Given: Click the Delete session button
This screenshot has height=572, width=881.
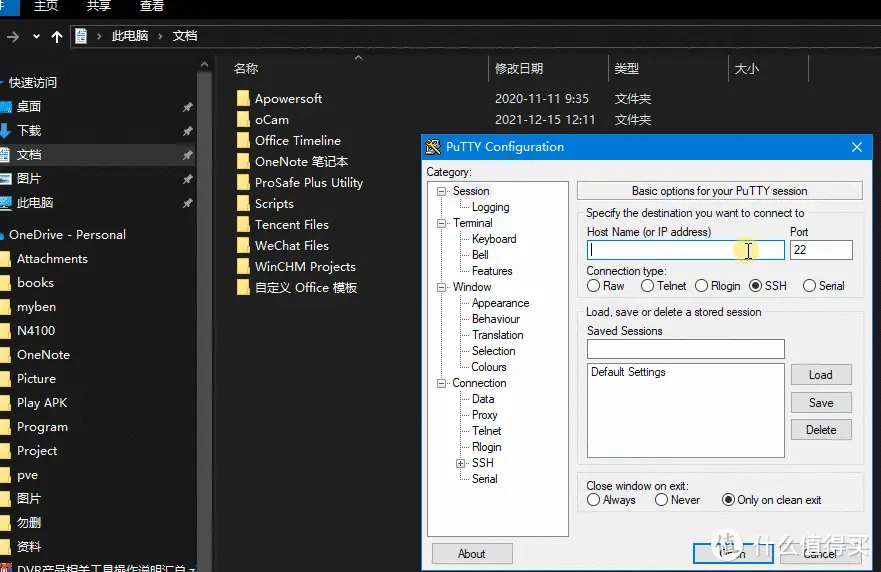Looking at the screenshot, I should (821, 430).
